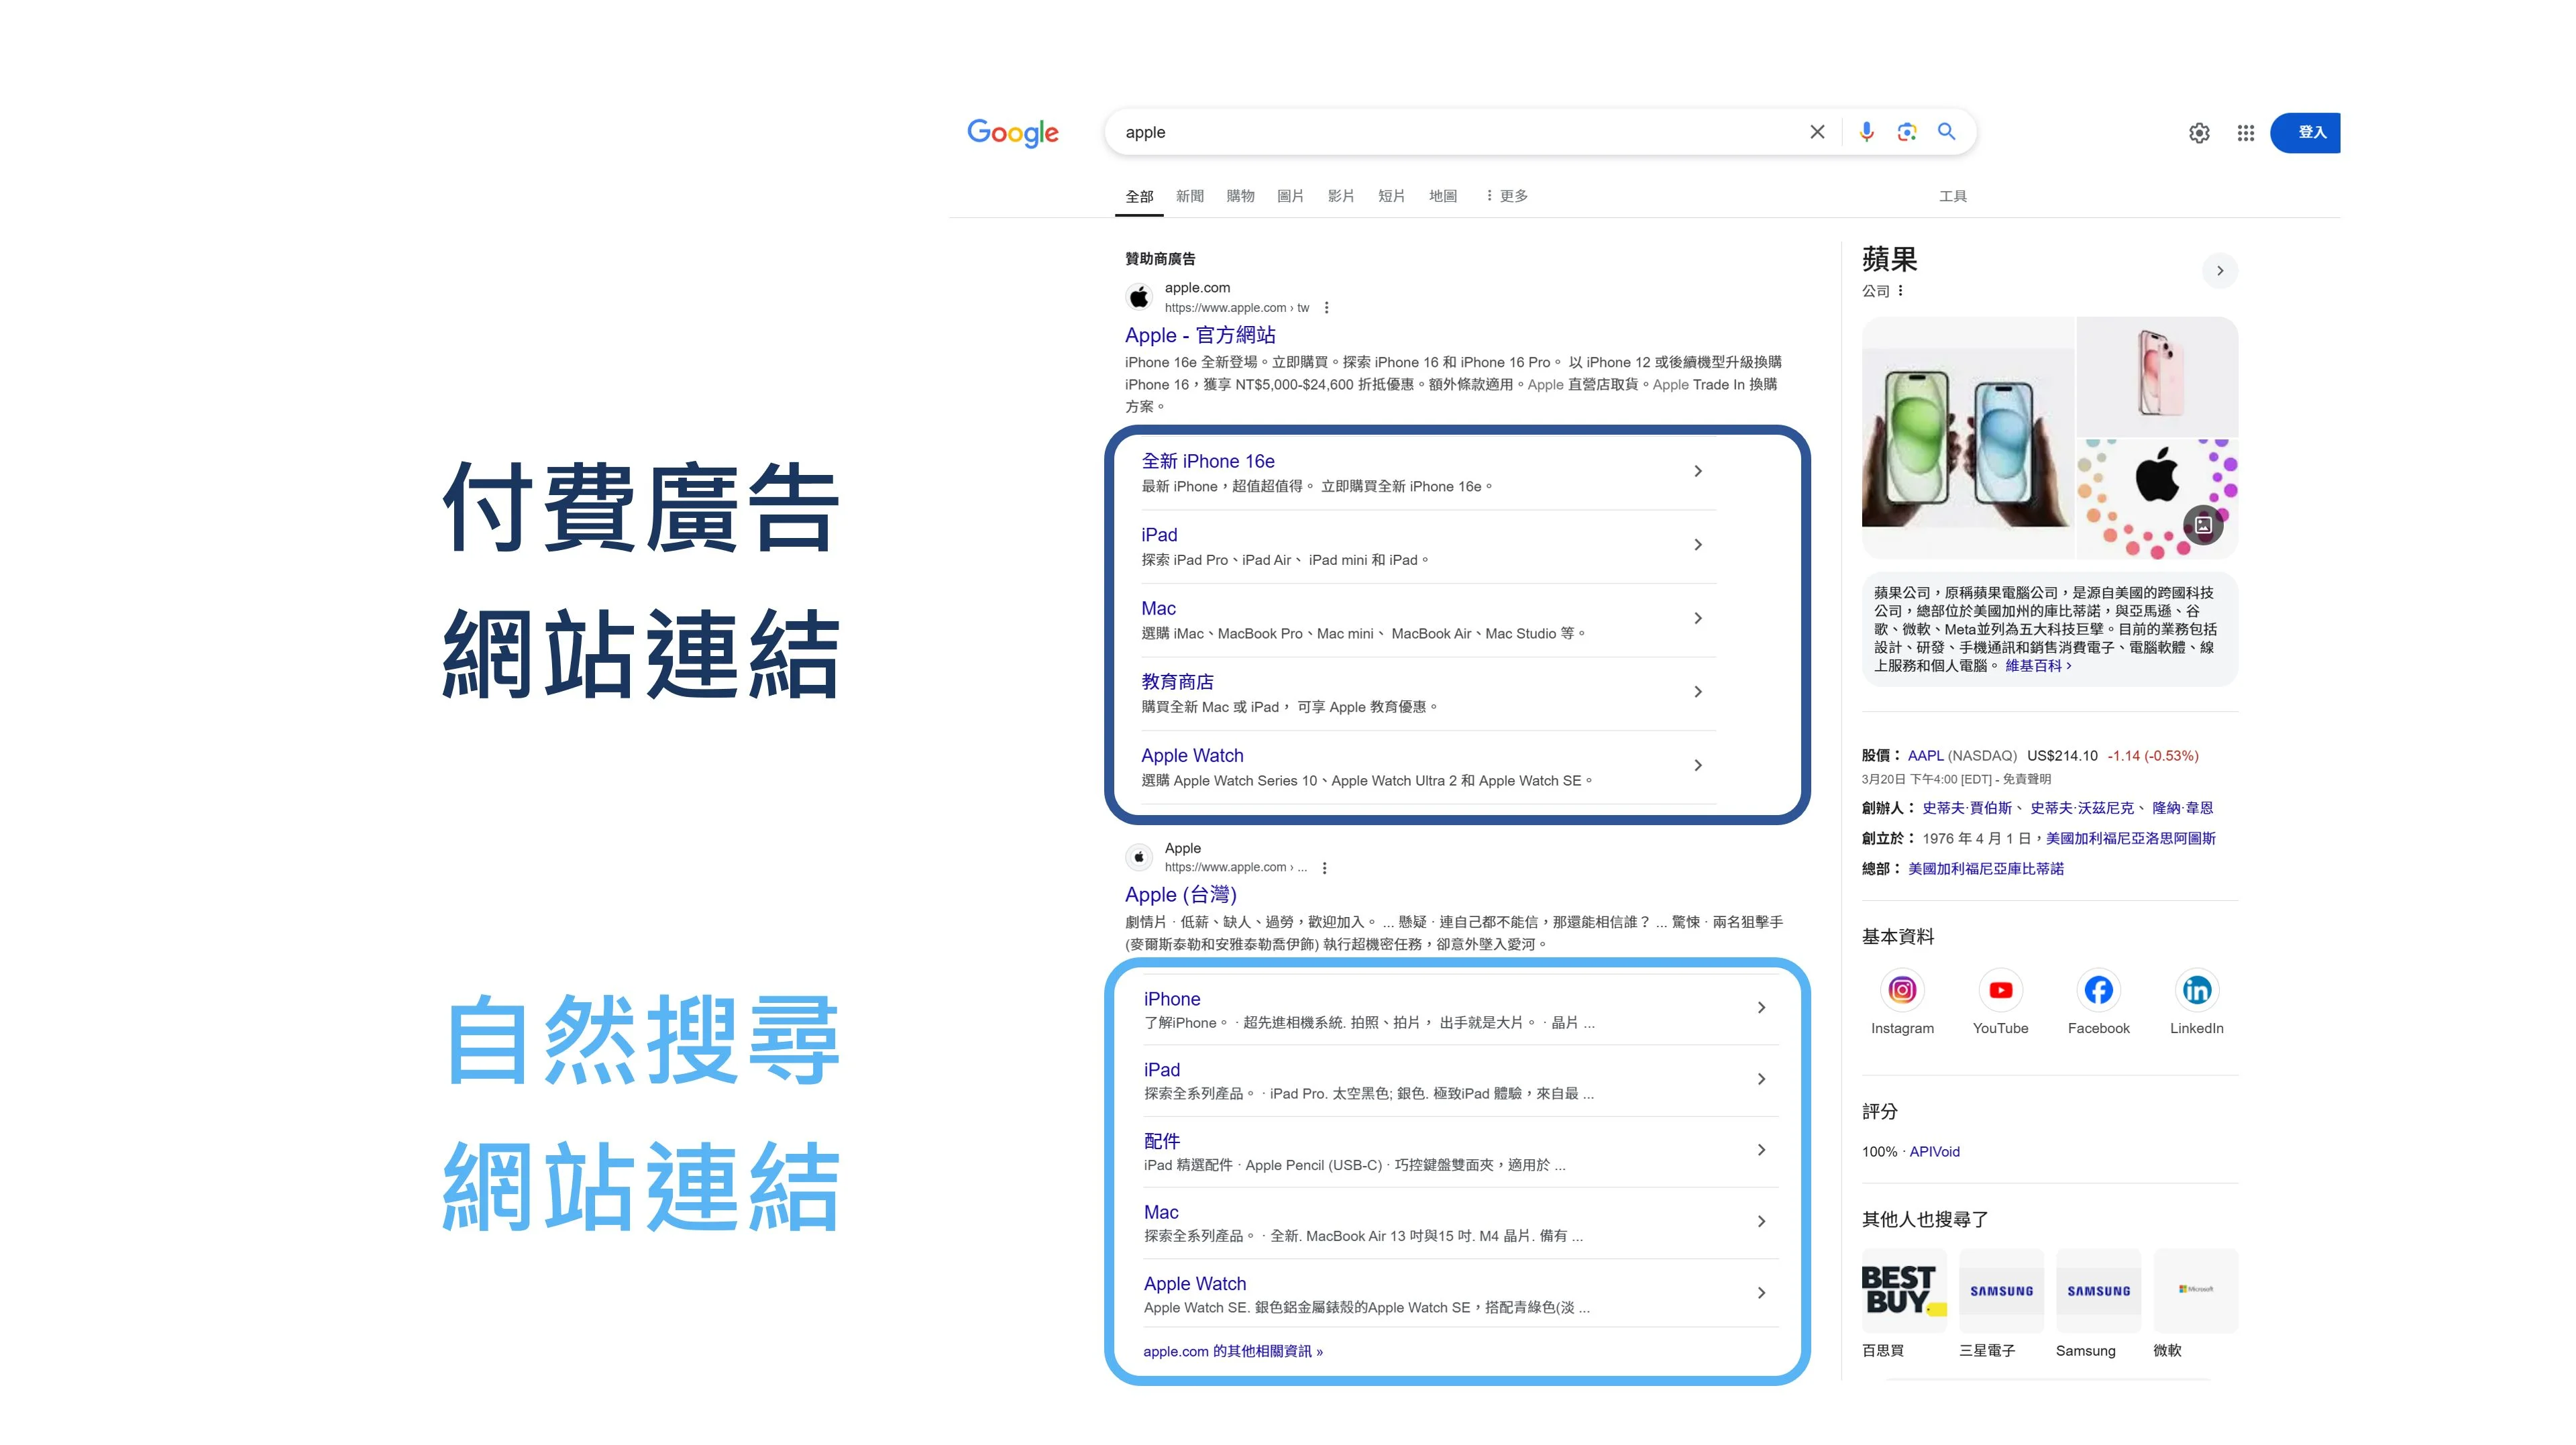The height and width of the screenshot is (1445, 2576).
Task: Open the three-dot menu beside the ad URL
Action: [x=1326, y=308]
